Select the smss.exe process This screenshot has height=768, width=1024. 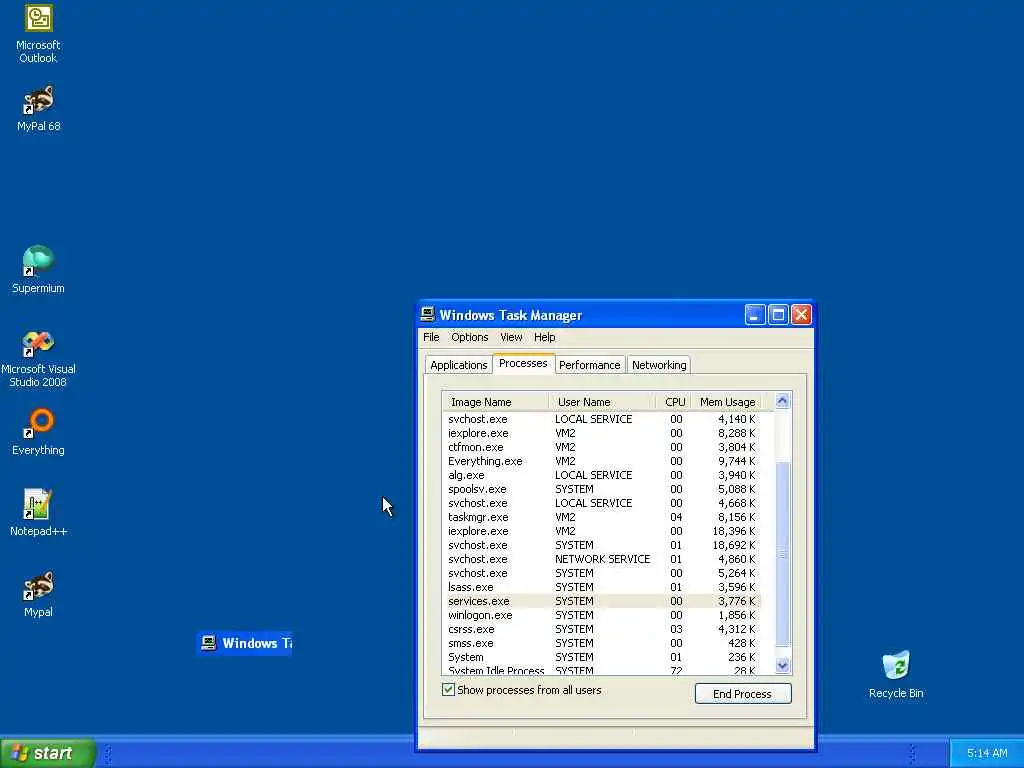pyautogui.click(x=601, y=643)
